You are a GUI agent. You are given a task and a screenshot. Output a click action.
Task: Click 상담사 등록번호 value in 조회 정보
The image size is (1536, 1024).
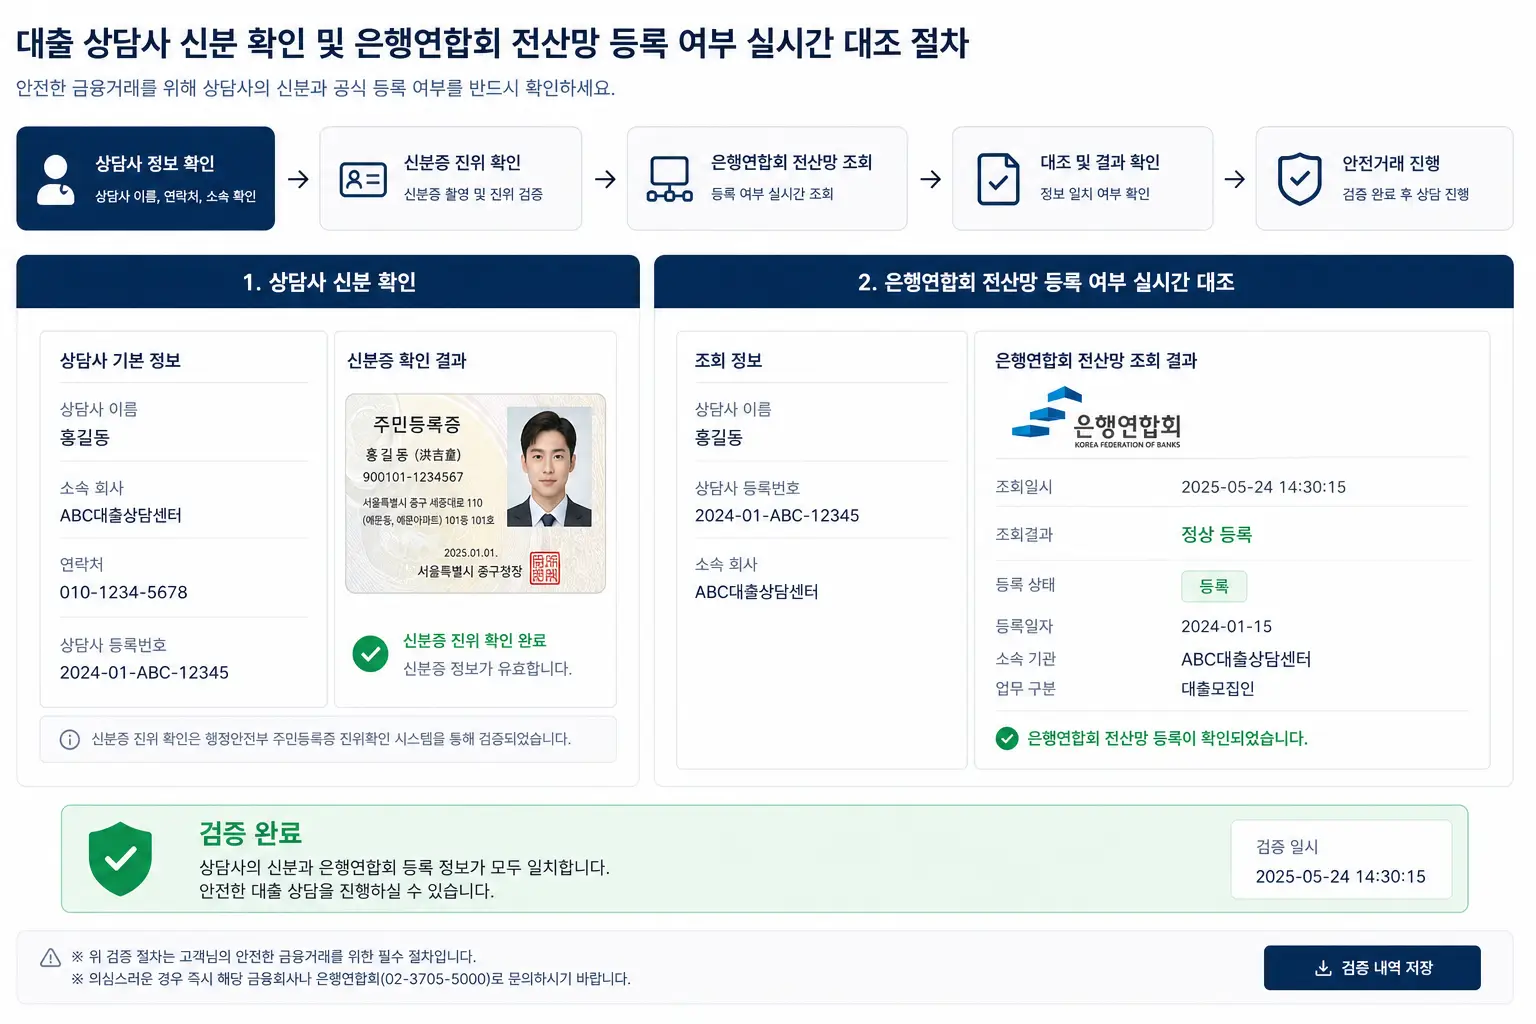click(777, 515)
